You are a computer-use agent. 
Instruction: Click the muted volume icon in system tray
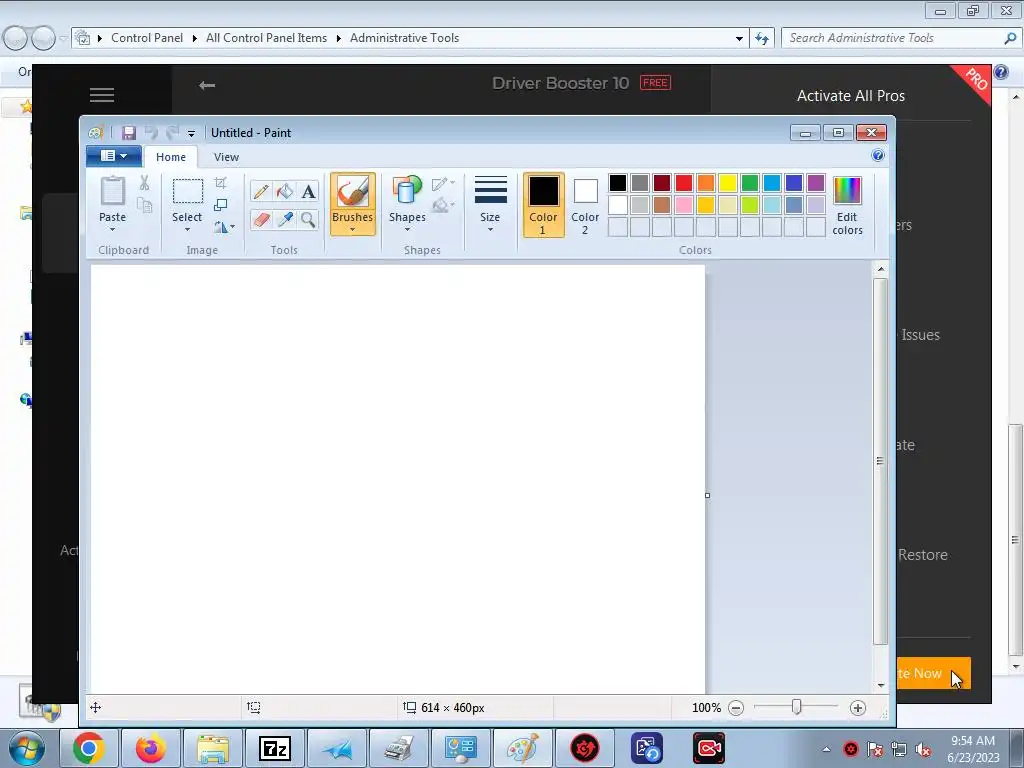923,749
